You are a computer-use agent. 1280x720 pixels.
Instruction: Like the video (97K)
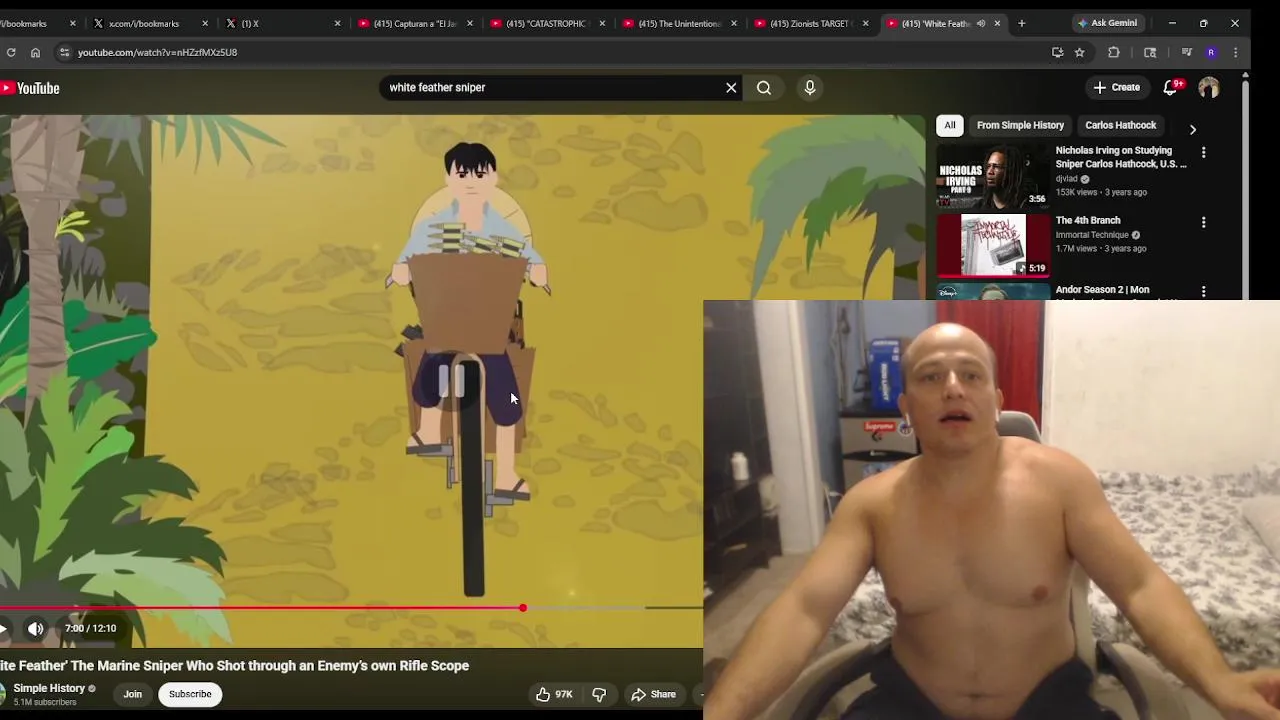(x=554, y=694)
